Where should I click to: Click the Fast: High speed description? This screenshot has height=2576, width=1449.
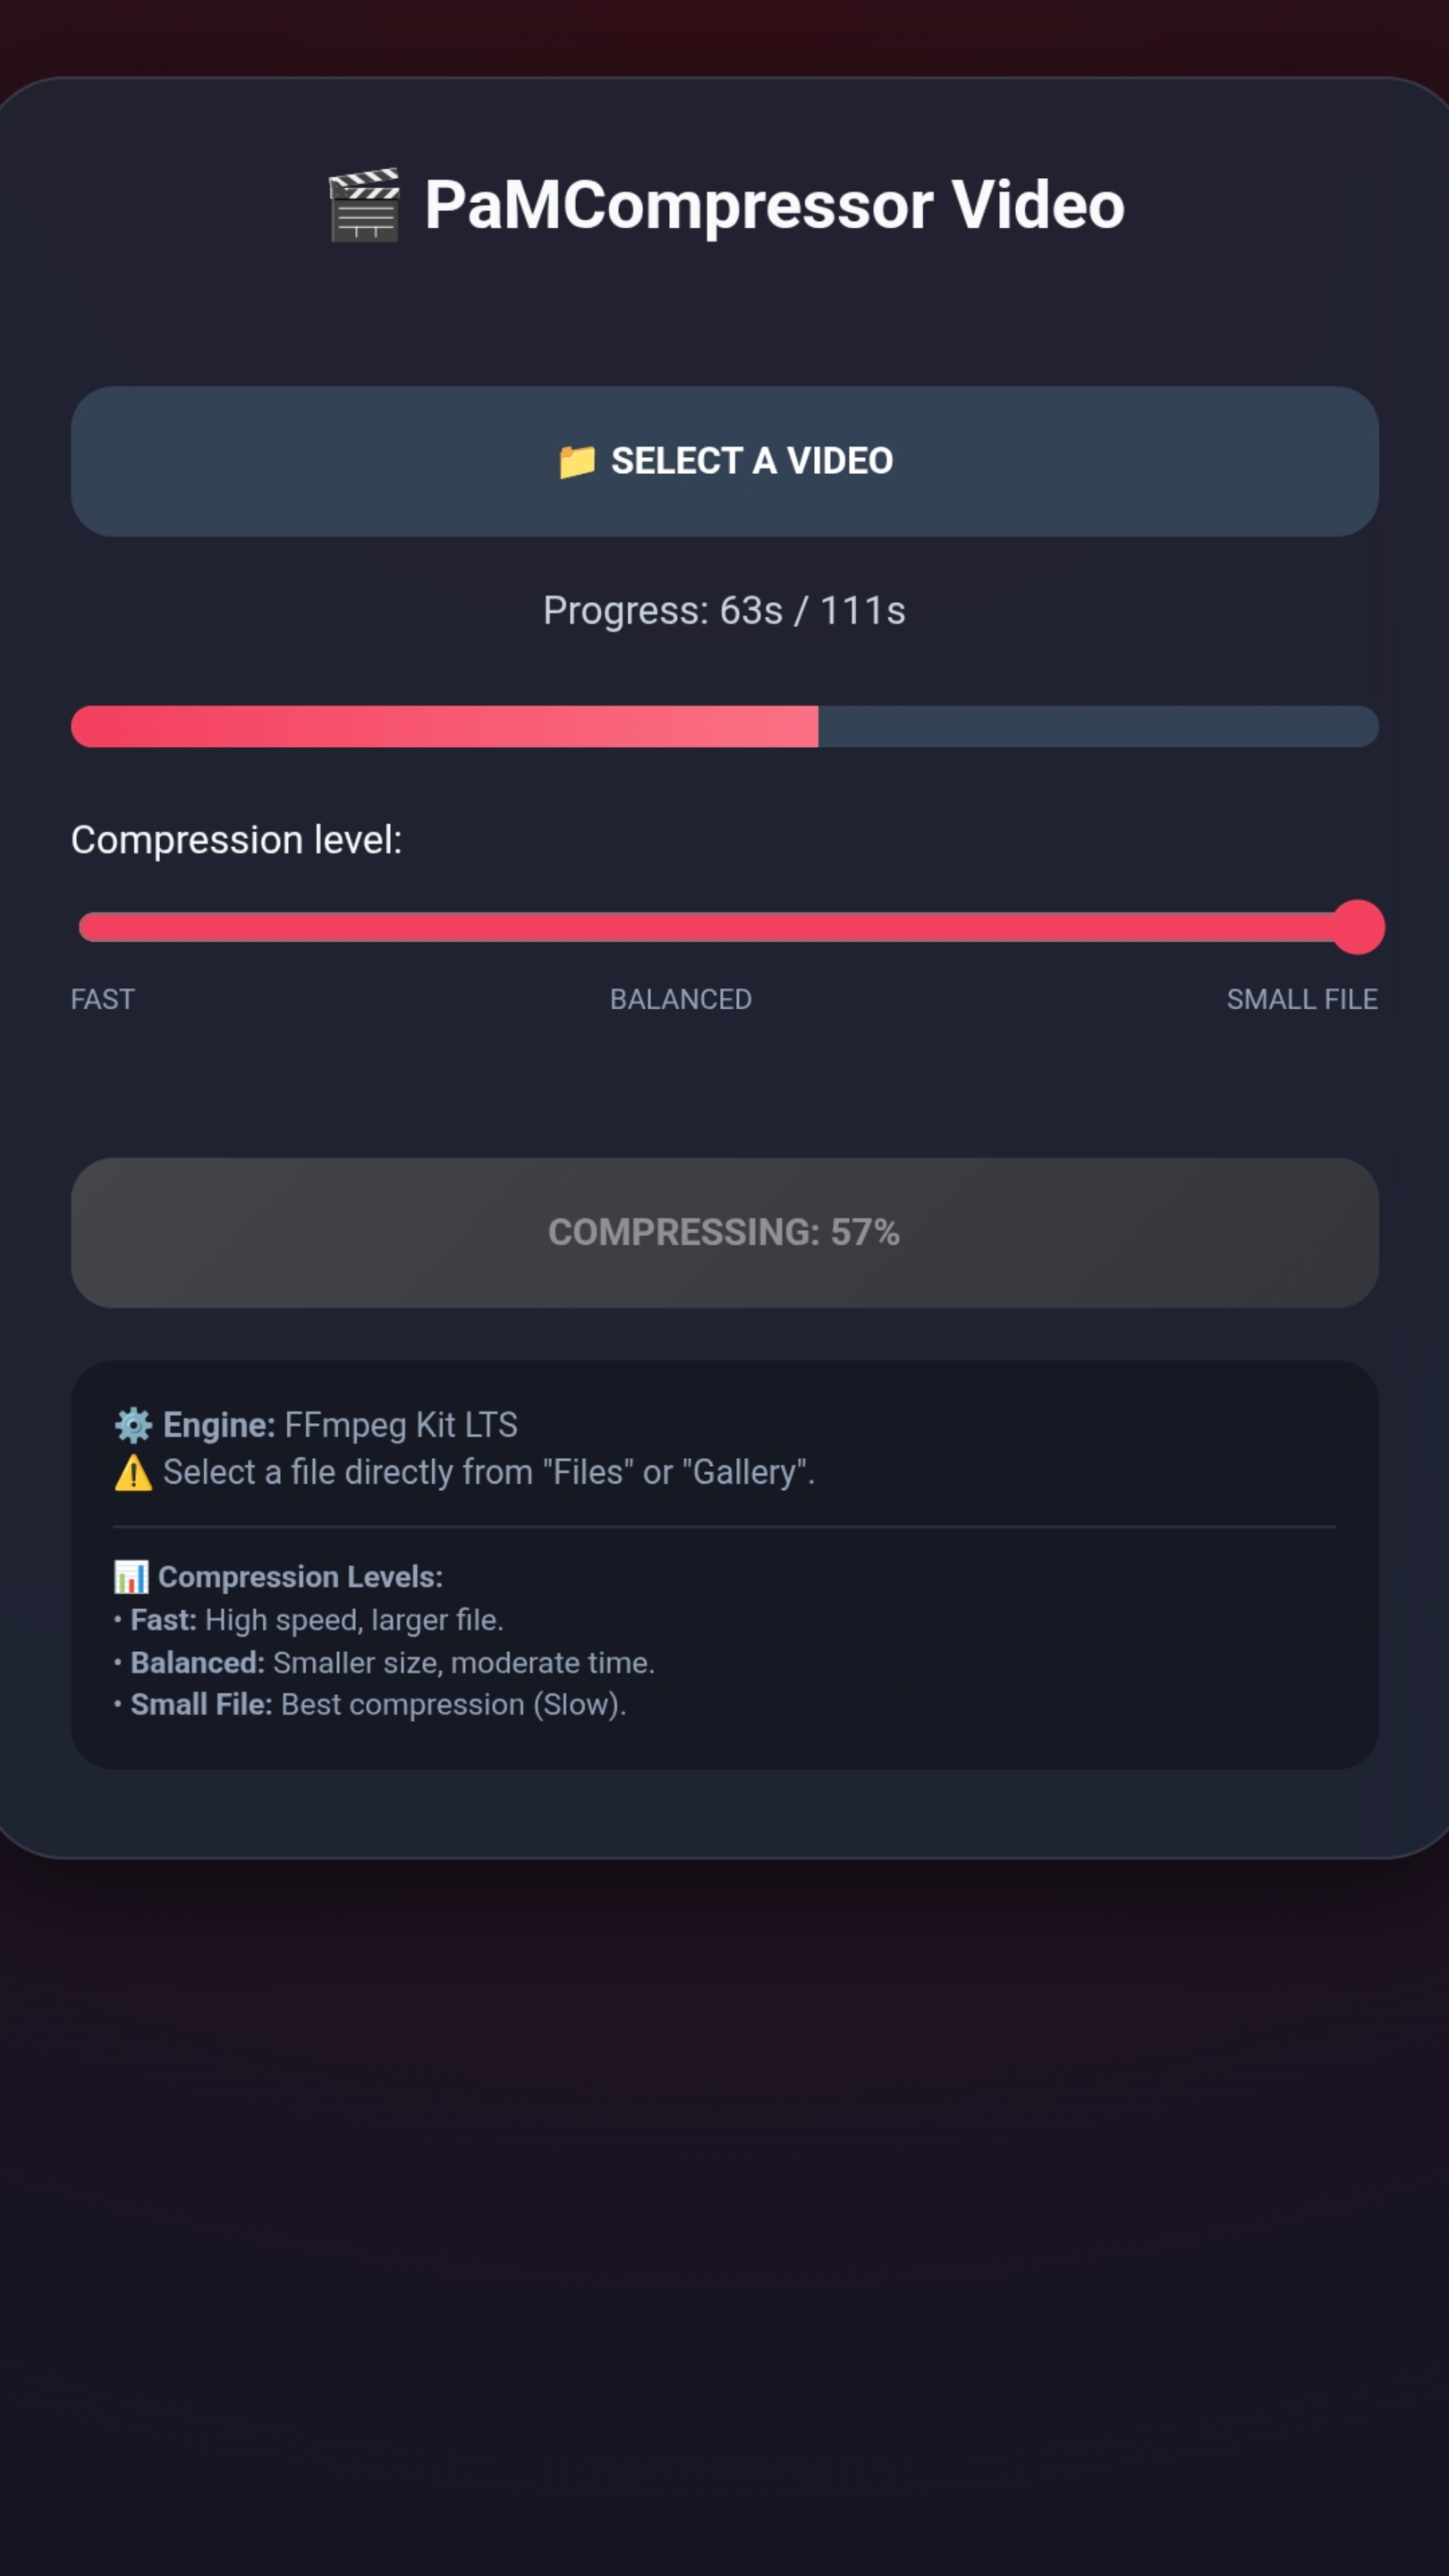click(x=316, y=1620)
